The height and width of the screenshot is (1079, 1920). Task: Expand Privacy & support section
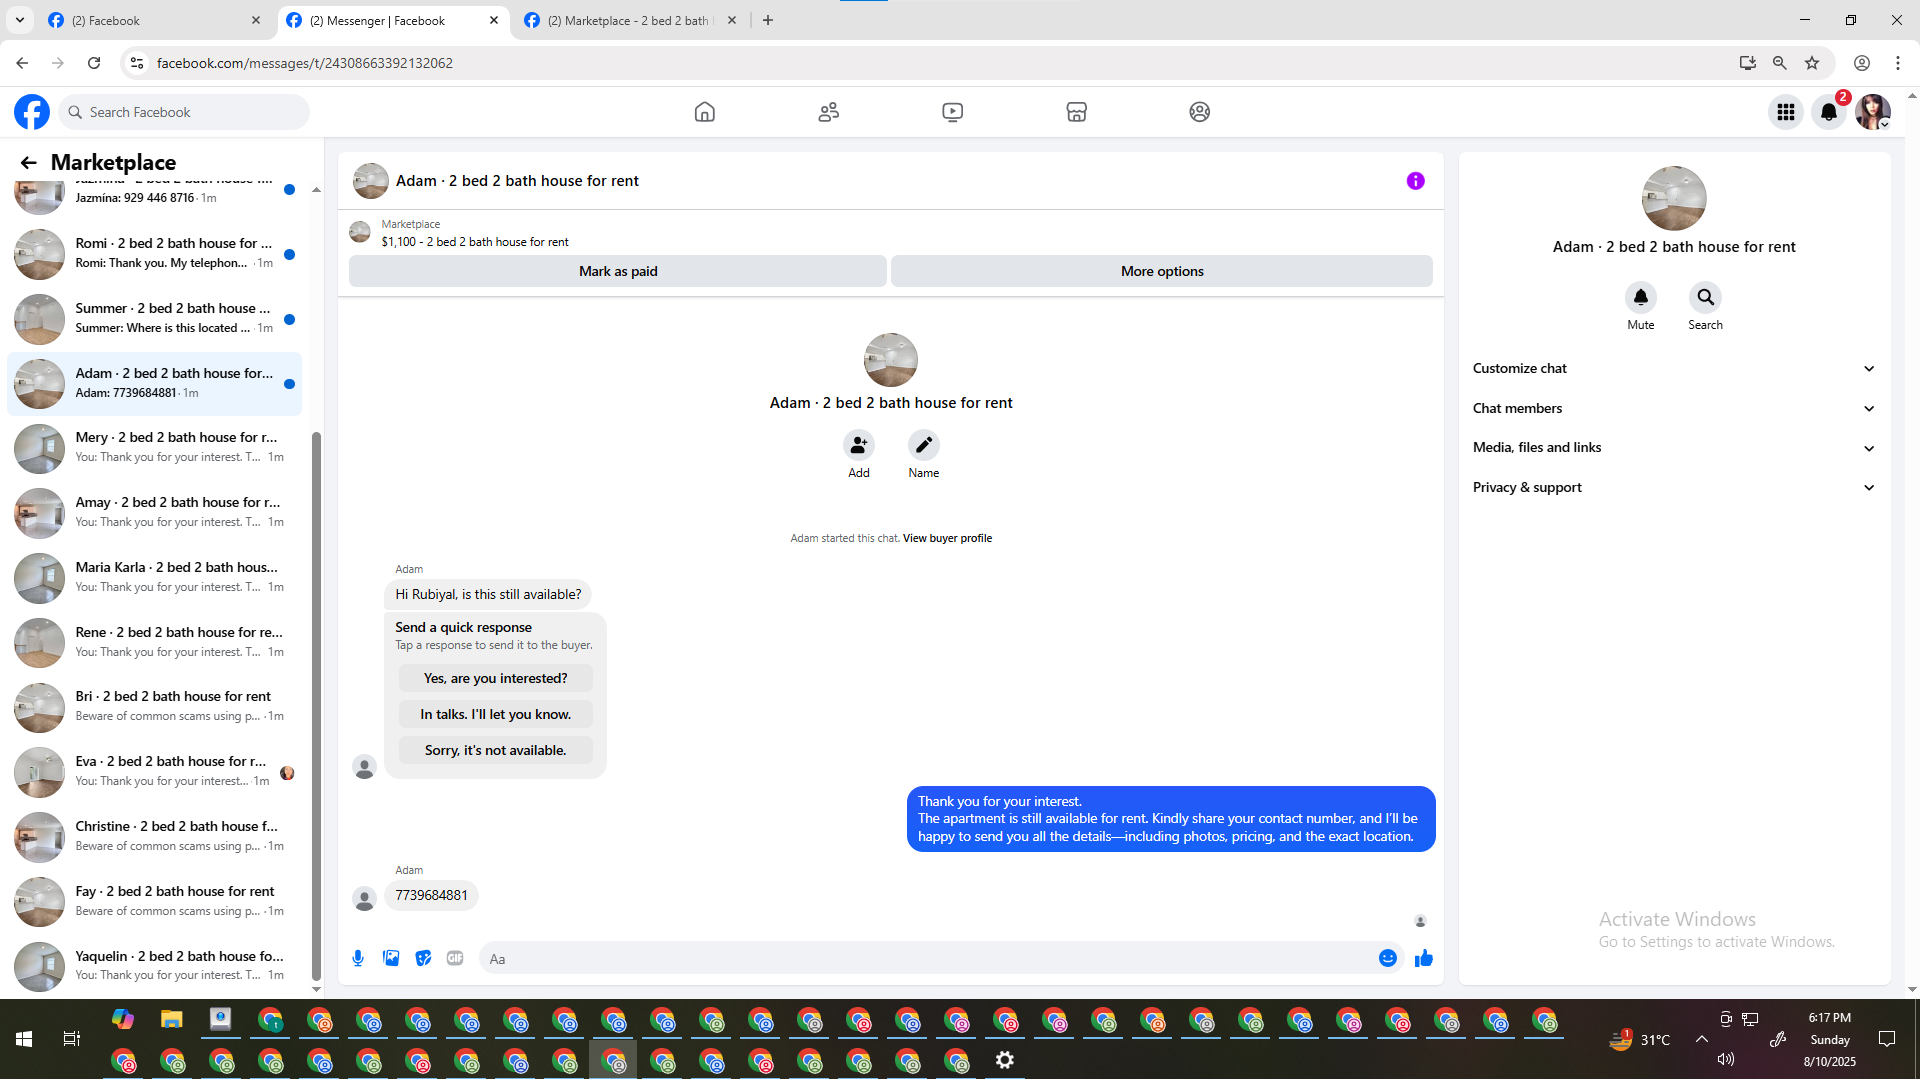[x=1673, y=487]
